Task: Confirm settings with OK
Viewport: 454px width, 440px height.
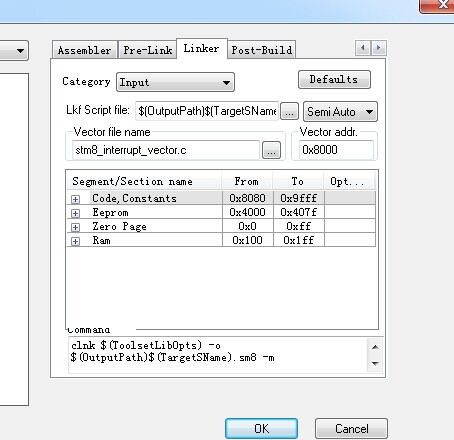Action: click(261, 429)
